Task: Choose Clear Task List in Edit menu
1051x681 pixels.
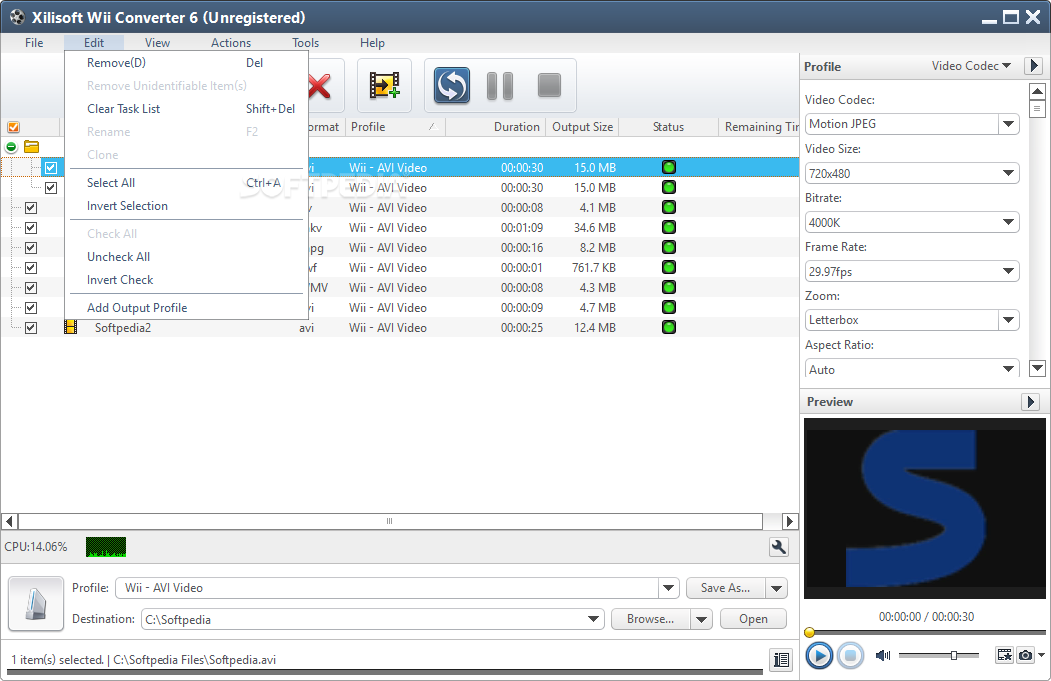Action: point(186,109)
